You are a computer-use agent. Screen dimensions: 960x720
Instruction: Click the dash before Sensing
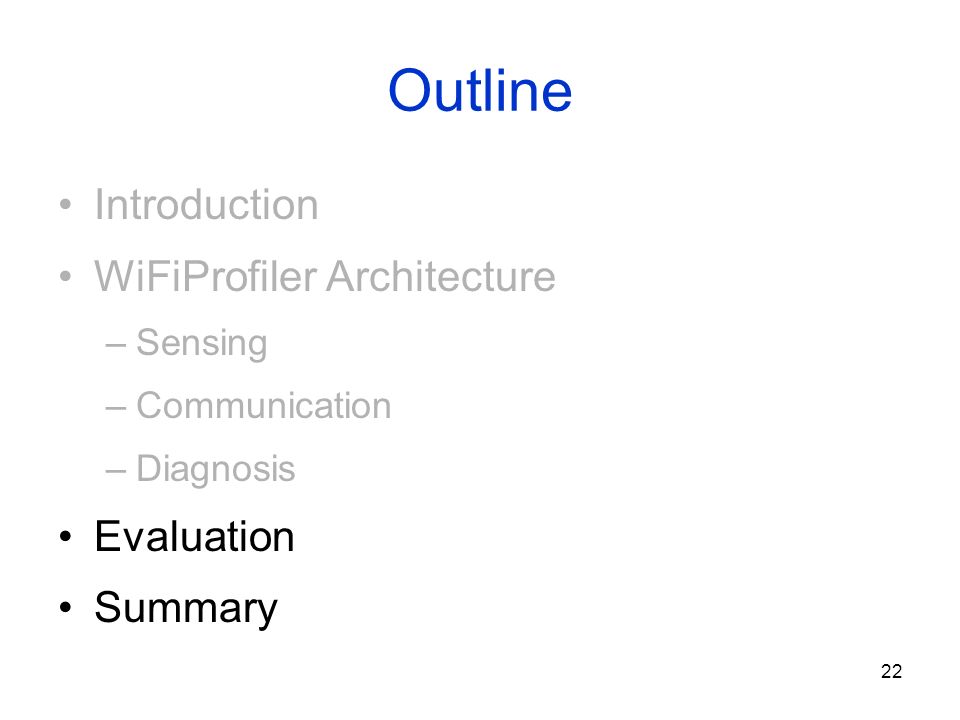[116, 345]
